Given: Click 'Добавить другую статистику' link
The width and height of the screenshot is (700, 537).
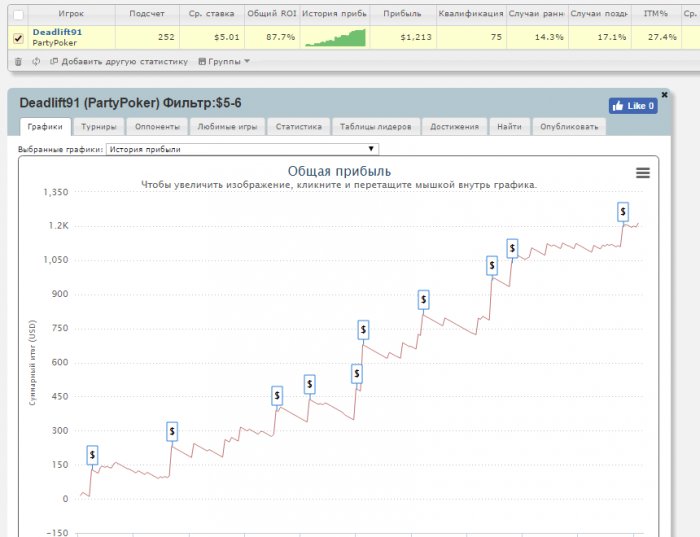Looking at the screenshot, I should pyautogui.click(x=119, y=62).
